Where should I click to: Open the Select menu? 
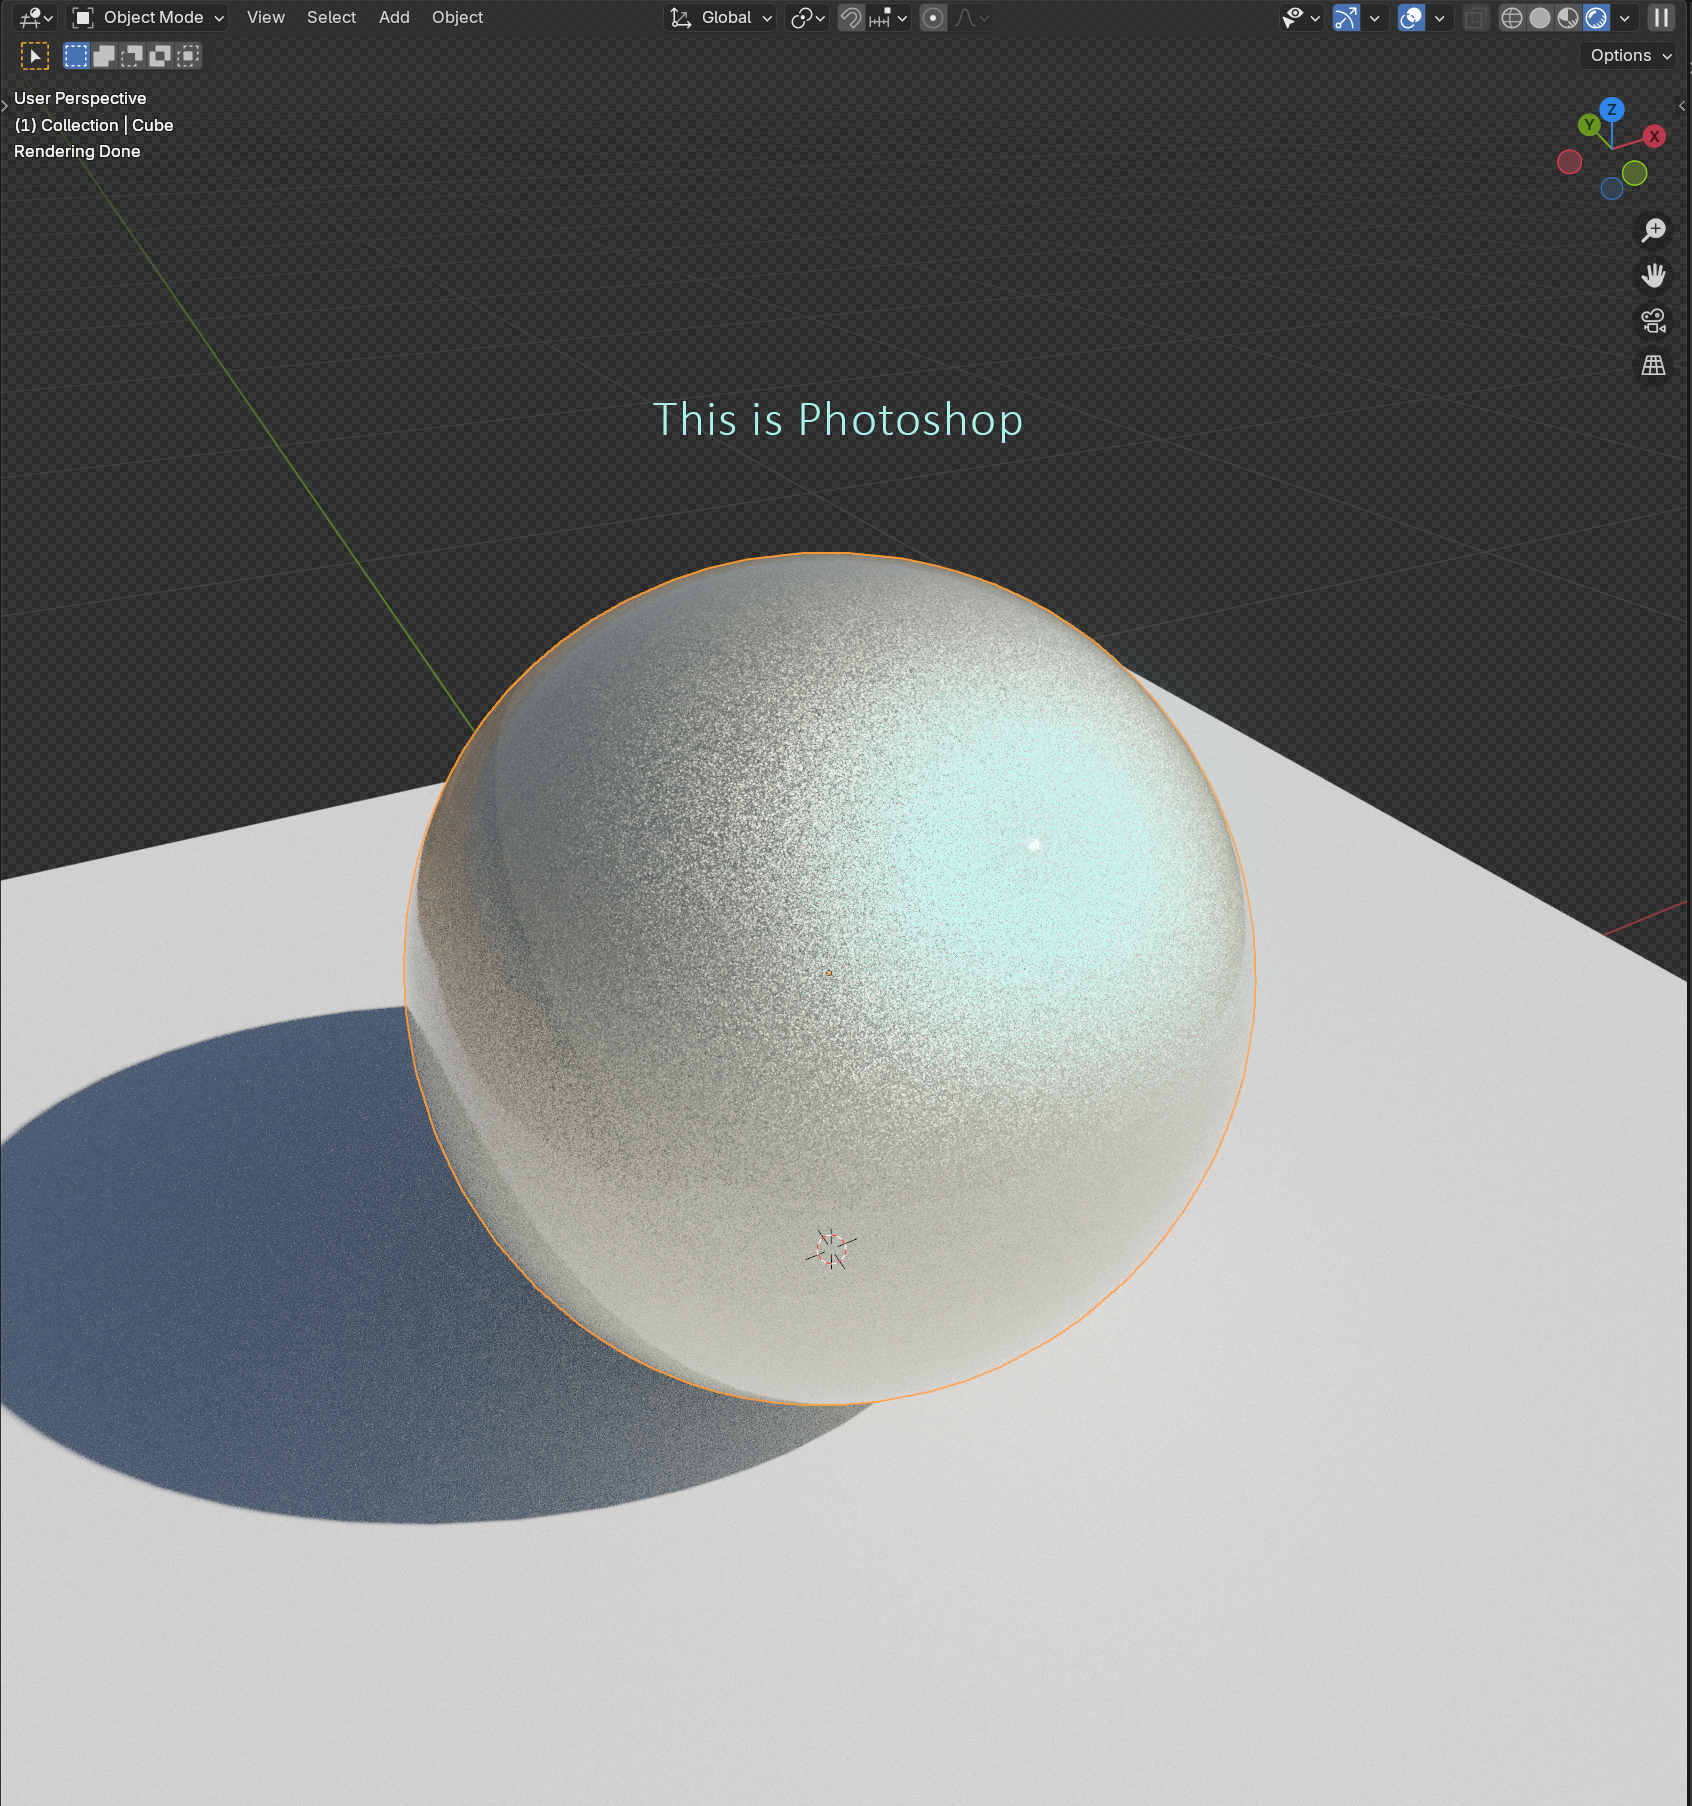[x=331, y=18]
